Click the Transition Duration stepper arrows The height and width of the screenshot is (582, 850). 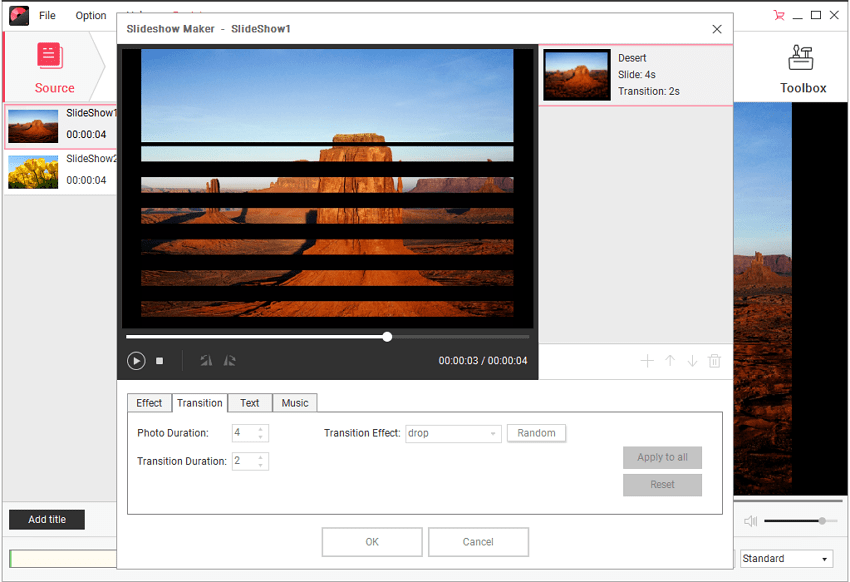pyautogui.click(x=261, y=461)
